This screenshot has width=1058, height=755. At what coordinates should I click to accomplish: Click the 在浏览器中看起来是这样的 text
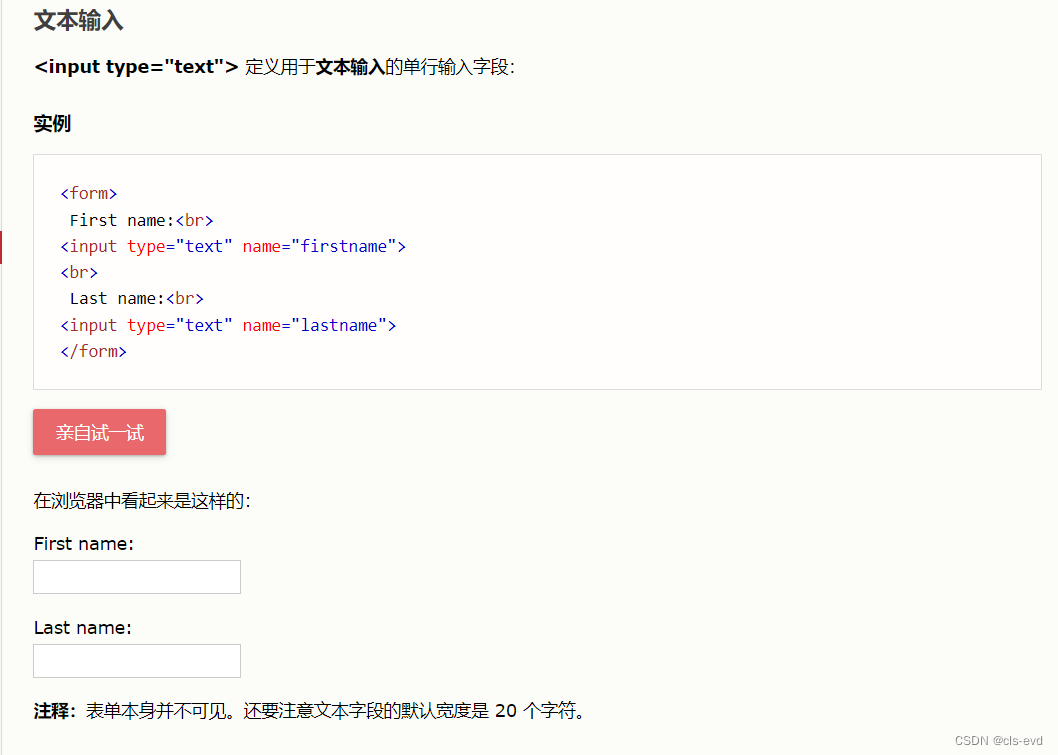[x=141, y=501]
